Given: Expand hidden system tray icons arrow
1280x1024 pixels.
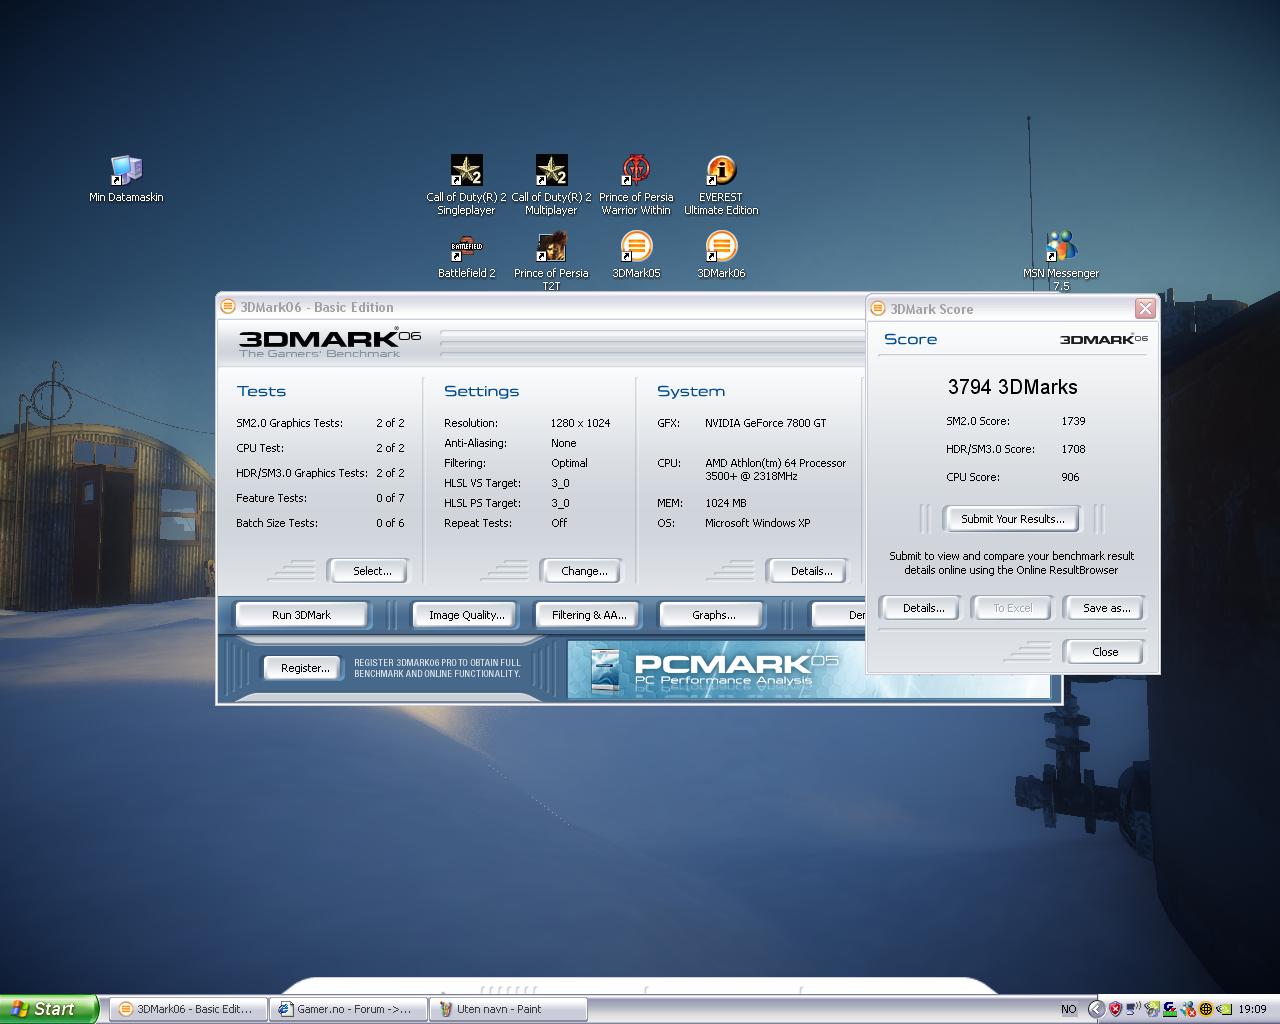Looking at the screenshot, I should click(x=1097, y=1009).
